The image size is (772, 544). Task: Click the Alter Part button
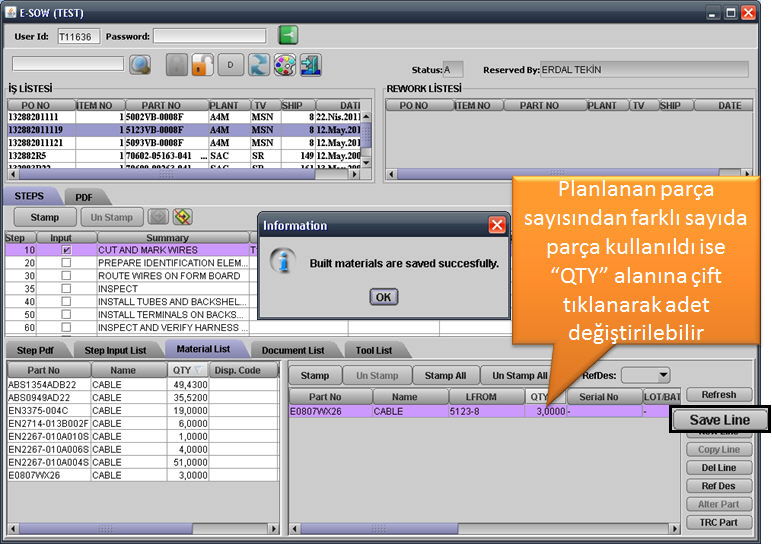tap(719, 504)
